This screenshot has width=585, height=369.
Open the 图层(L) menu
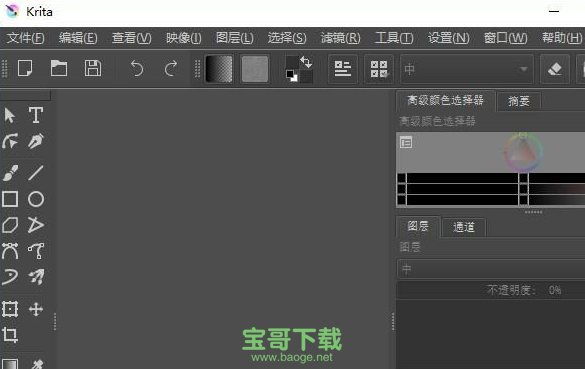tap(235, 38)
